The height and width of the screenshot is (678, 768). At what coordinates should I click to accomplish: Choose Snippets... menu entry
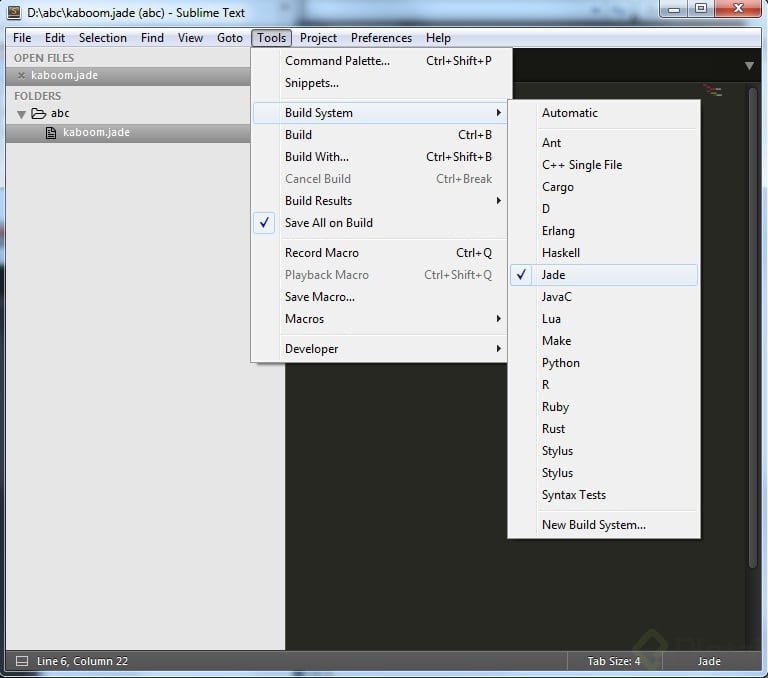381,83
